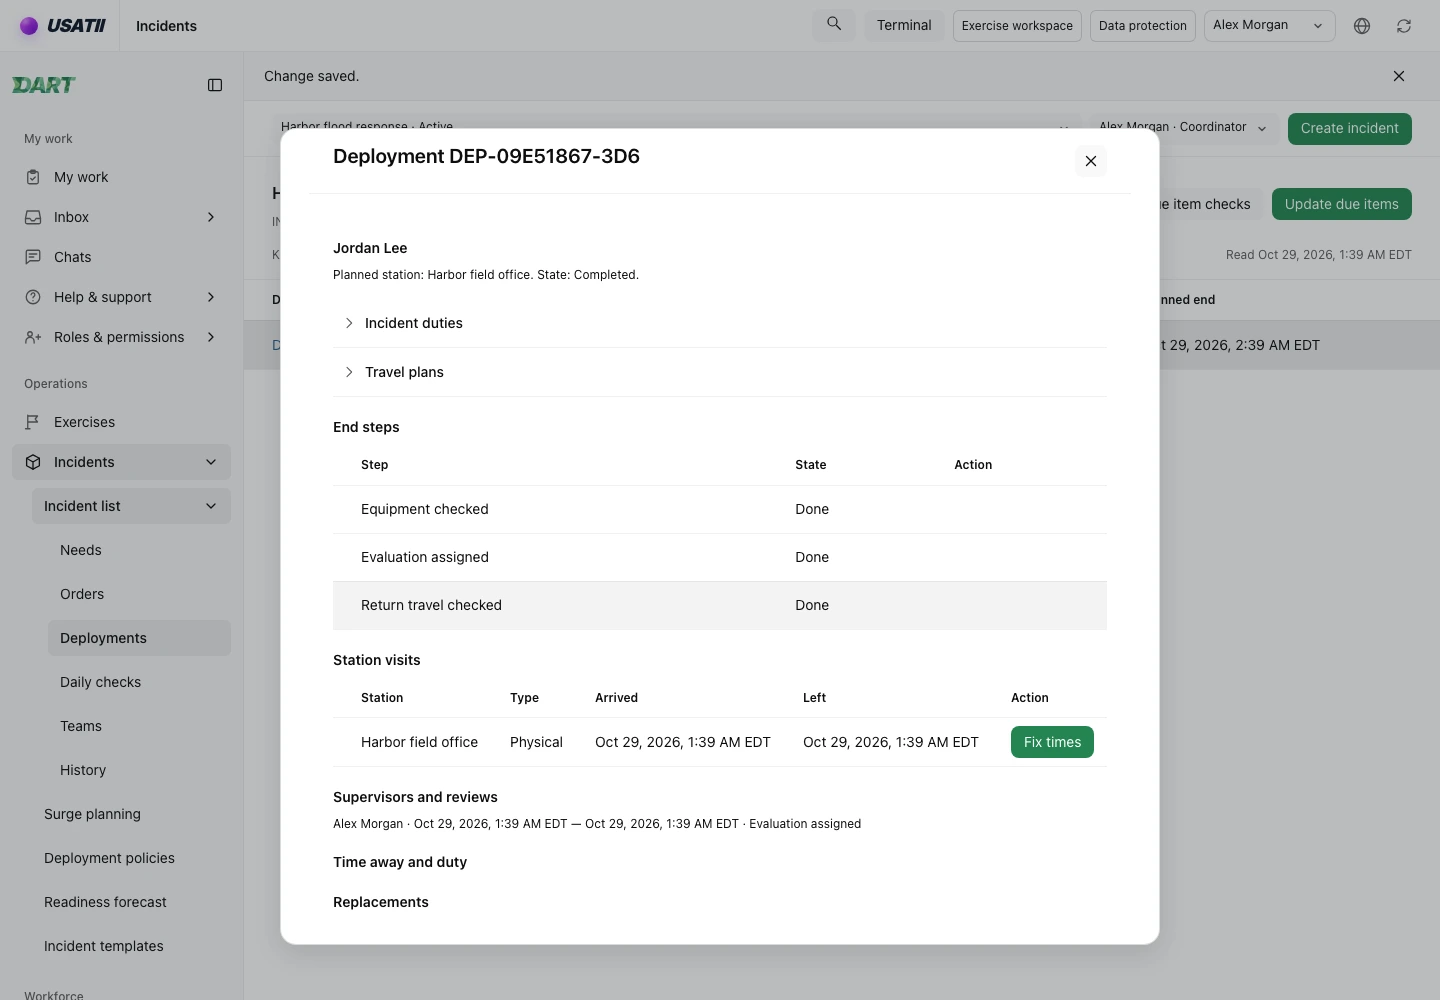The image size is (1440, 1000).
Task: Open Daily checks in sidebar
Action: click(x=139, y=682)
